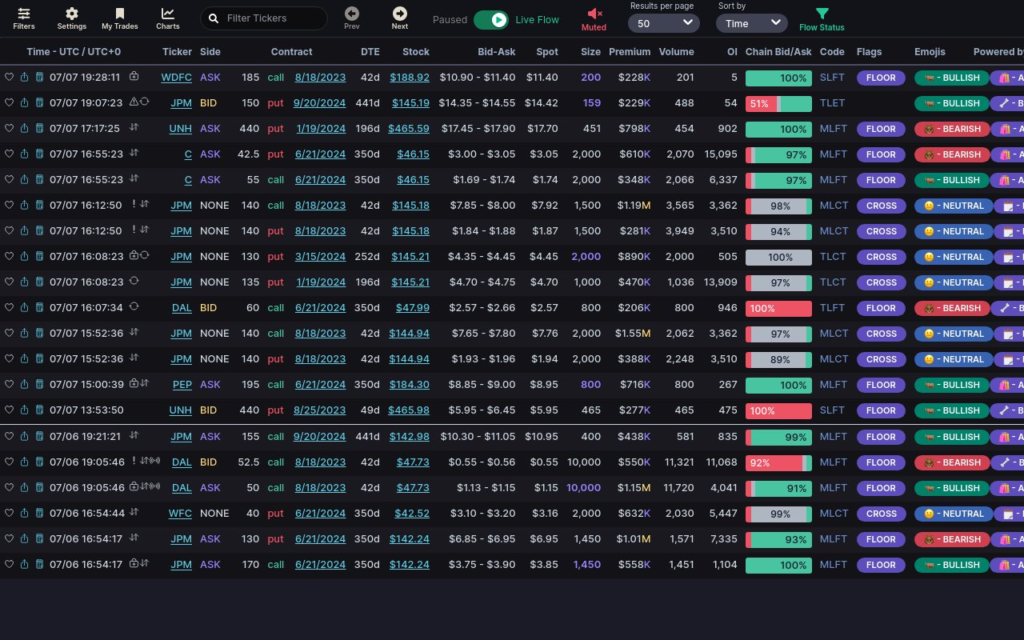This screenshot has height=640, width=1024.
Task: Share the 07/06 19:21:21 JPM trade
Action: coord(24,436)
